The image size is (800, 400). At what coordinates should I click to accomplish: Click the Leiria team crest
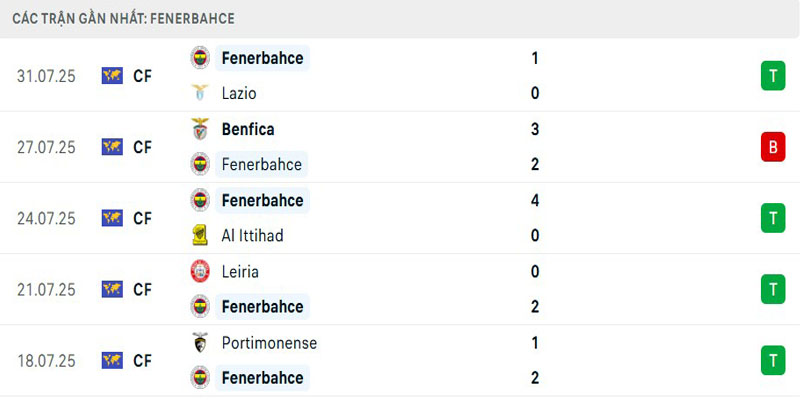tap(200, 271)
